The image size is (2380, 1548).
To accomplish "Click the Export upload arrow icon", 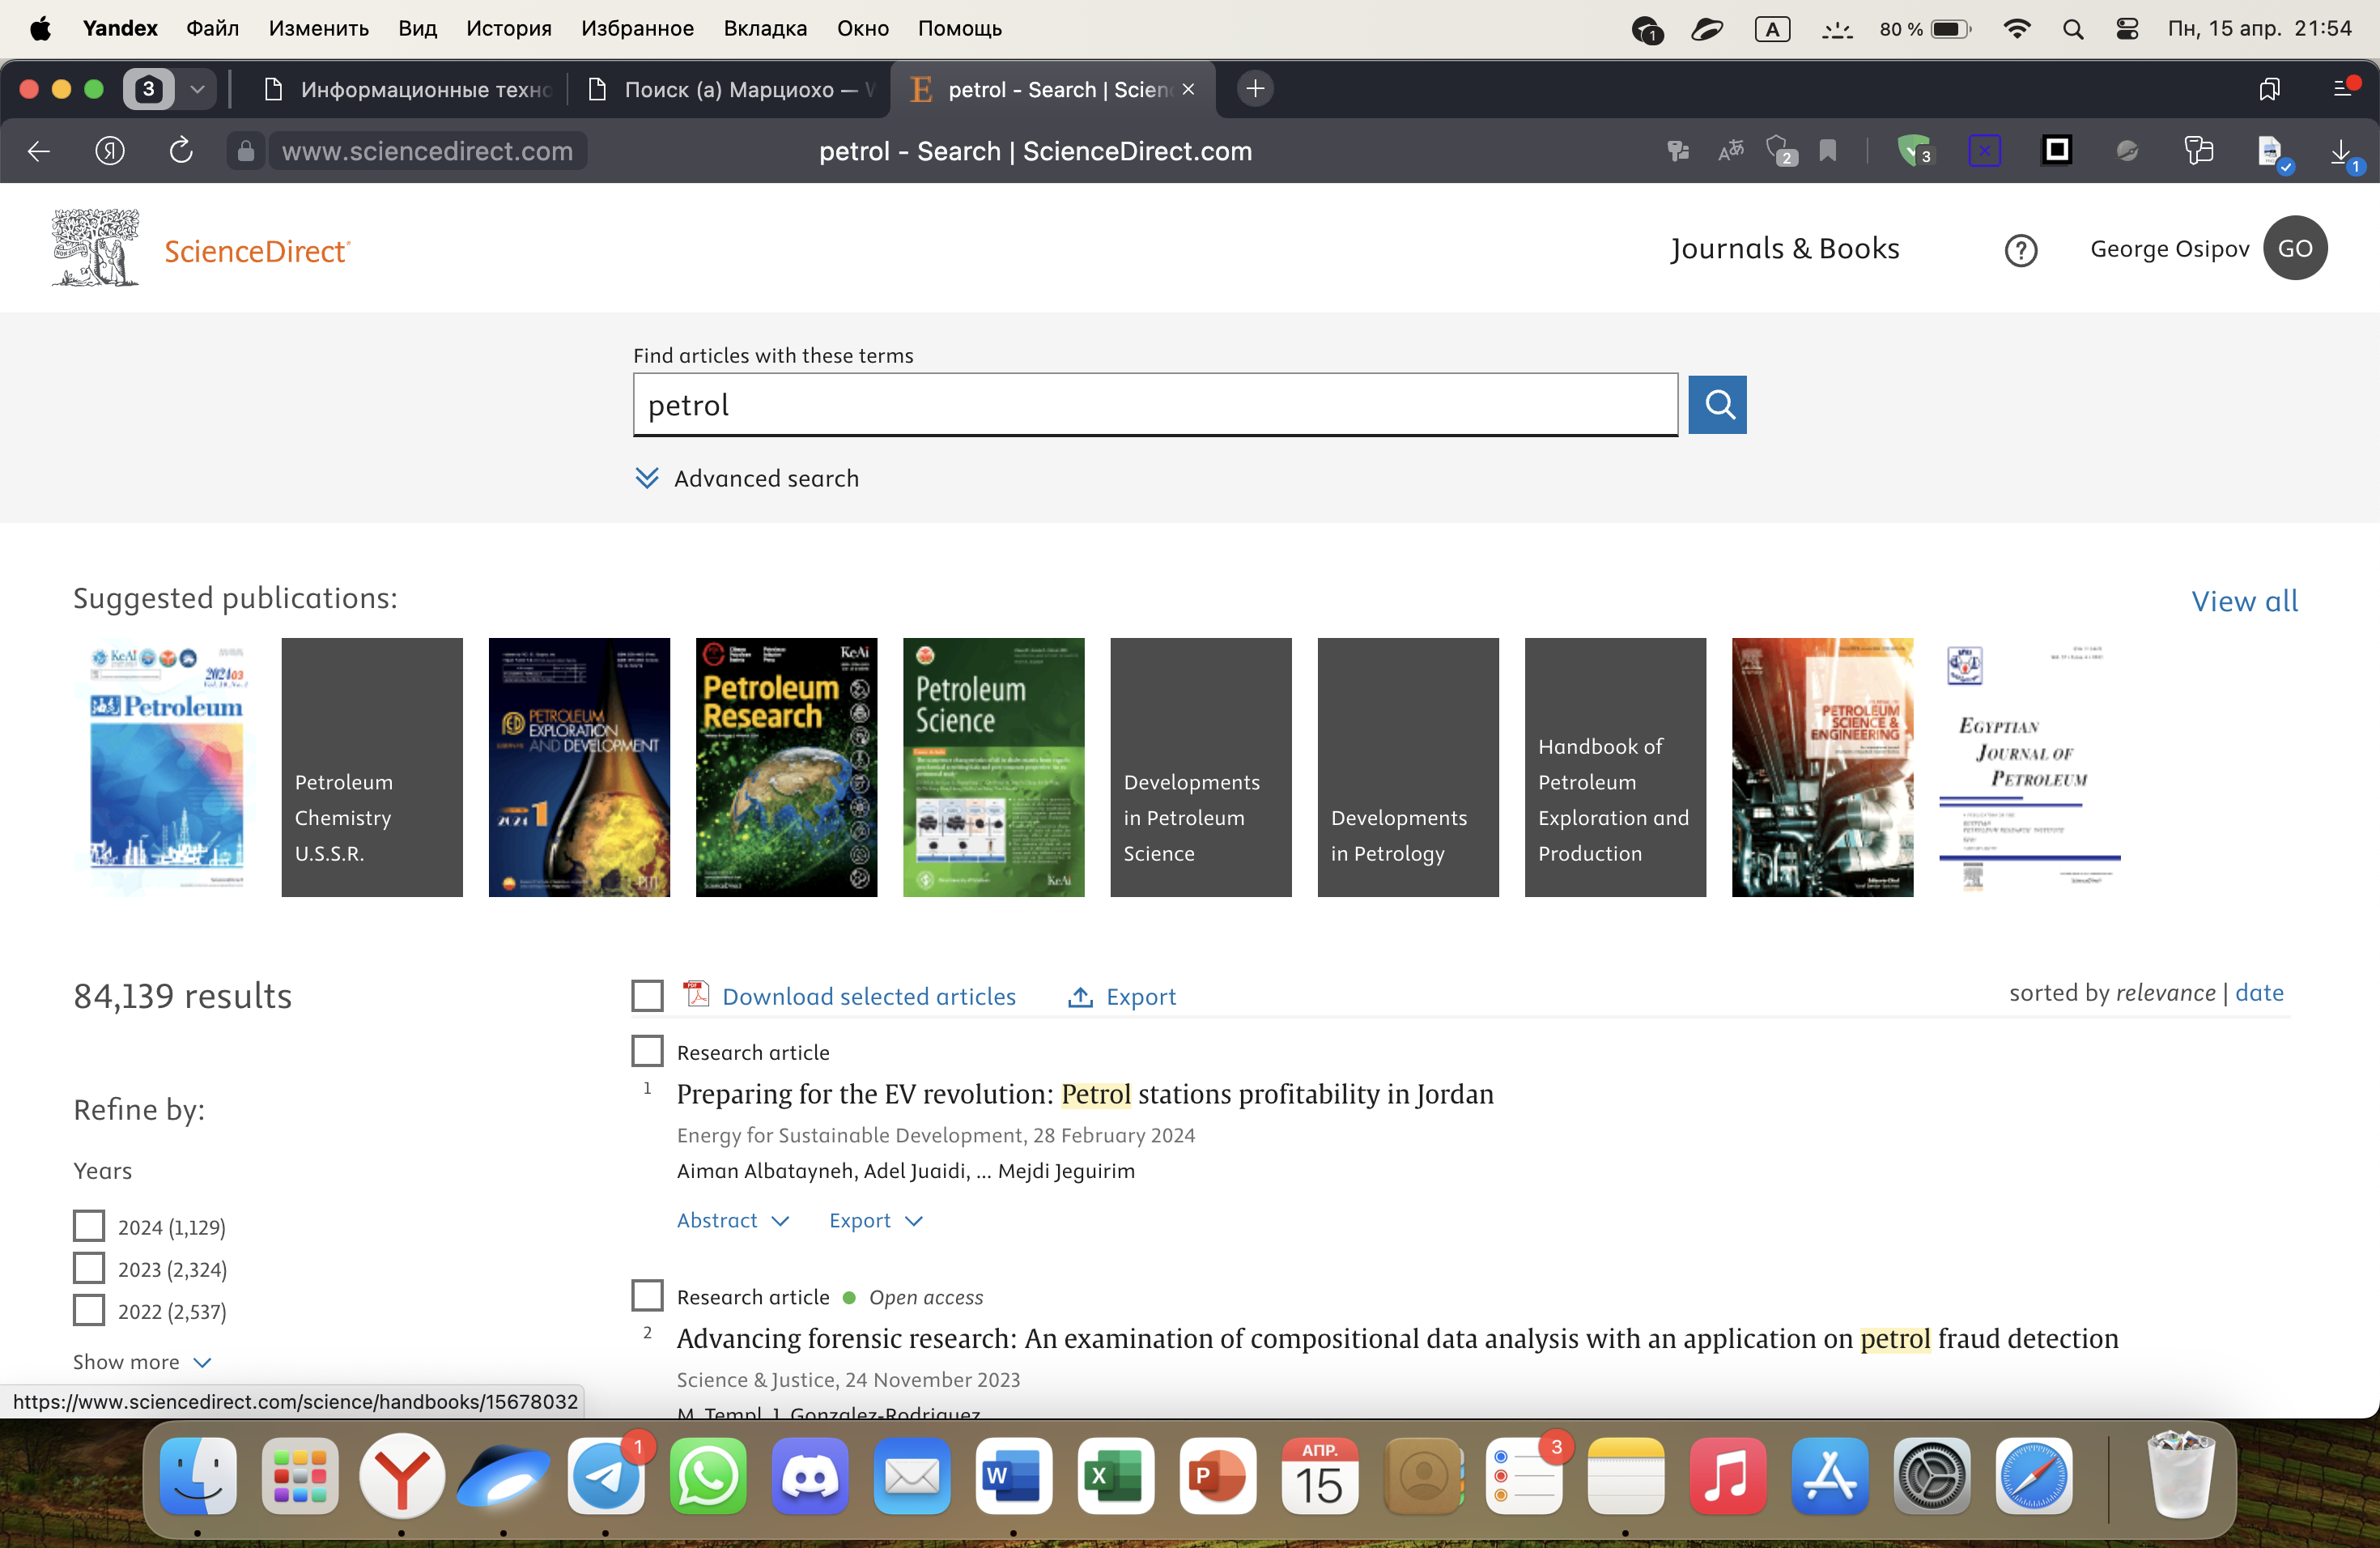I will coord(1080,997).
